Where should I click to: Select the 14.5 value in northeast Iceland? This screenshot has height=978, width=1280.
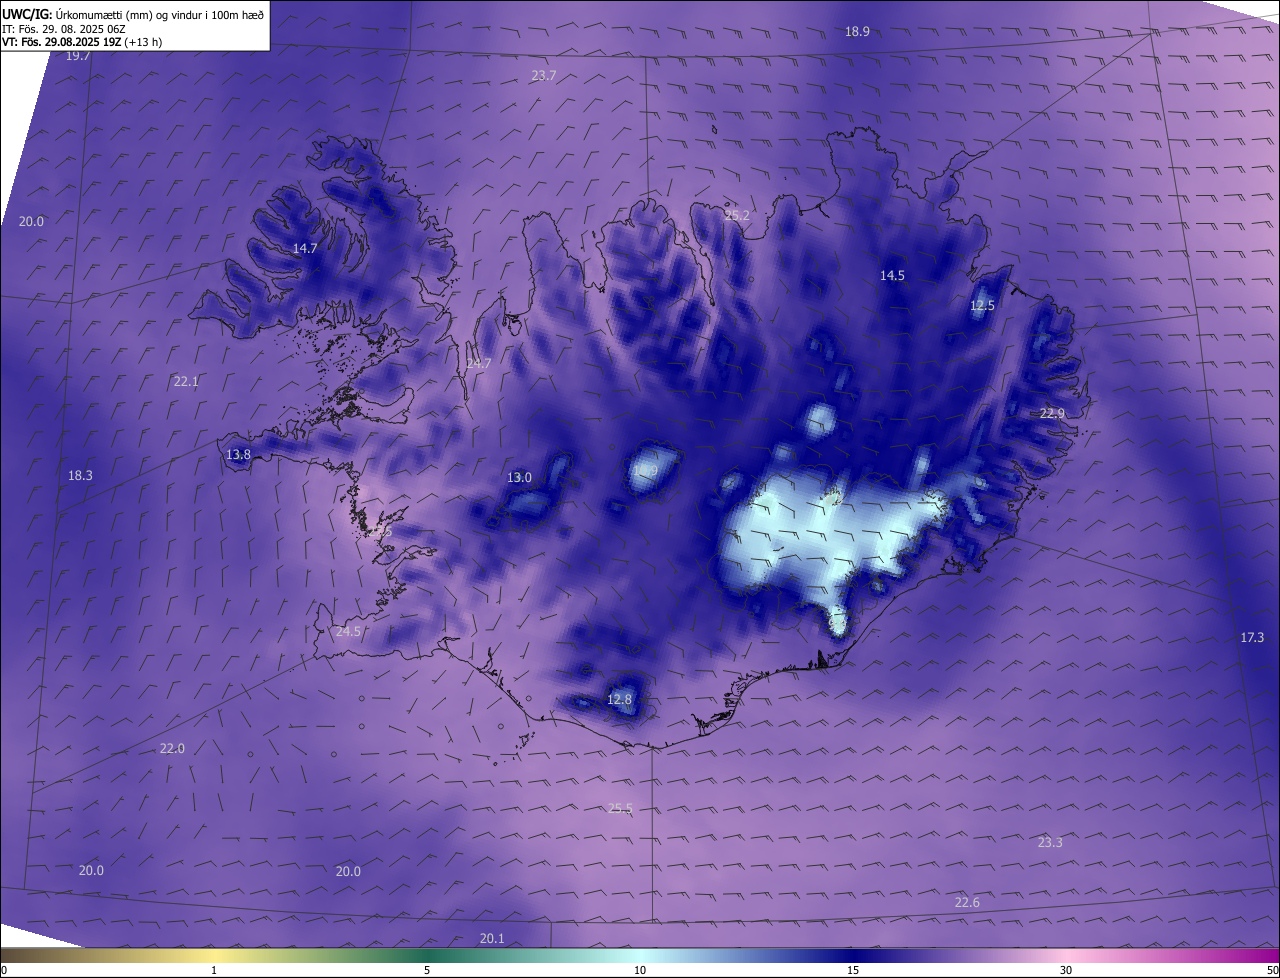tap(892, 275)
